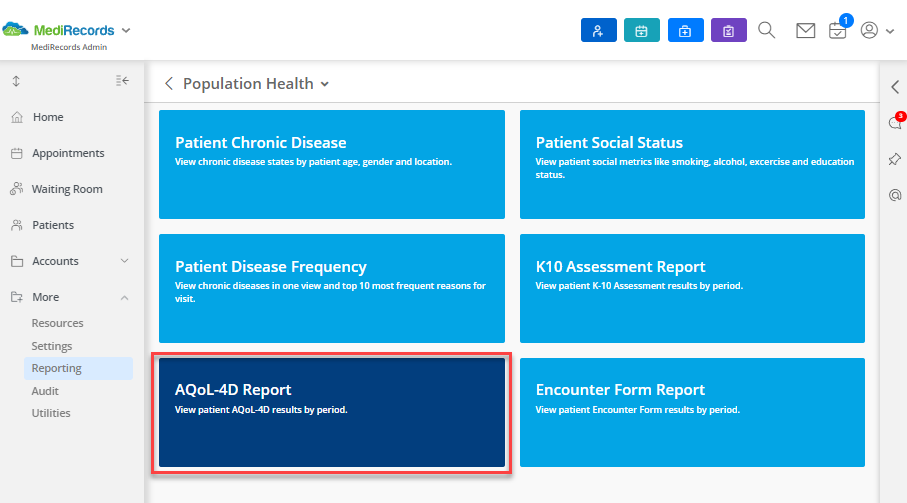This screenshot has height=503, width=907.
Task: Open the Population Health dropdown chevron
Action: pos(325,84)
